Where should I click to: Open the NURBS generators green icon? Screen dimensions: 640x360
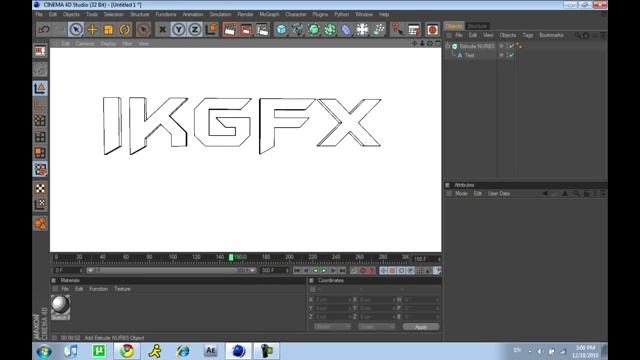(314, 29)
